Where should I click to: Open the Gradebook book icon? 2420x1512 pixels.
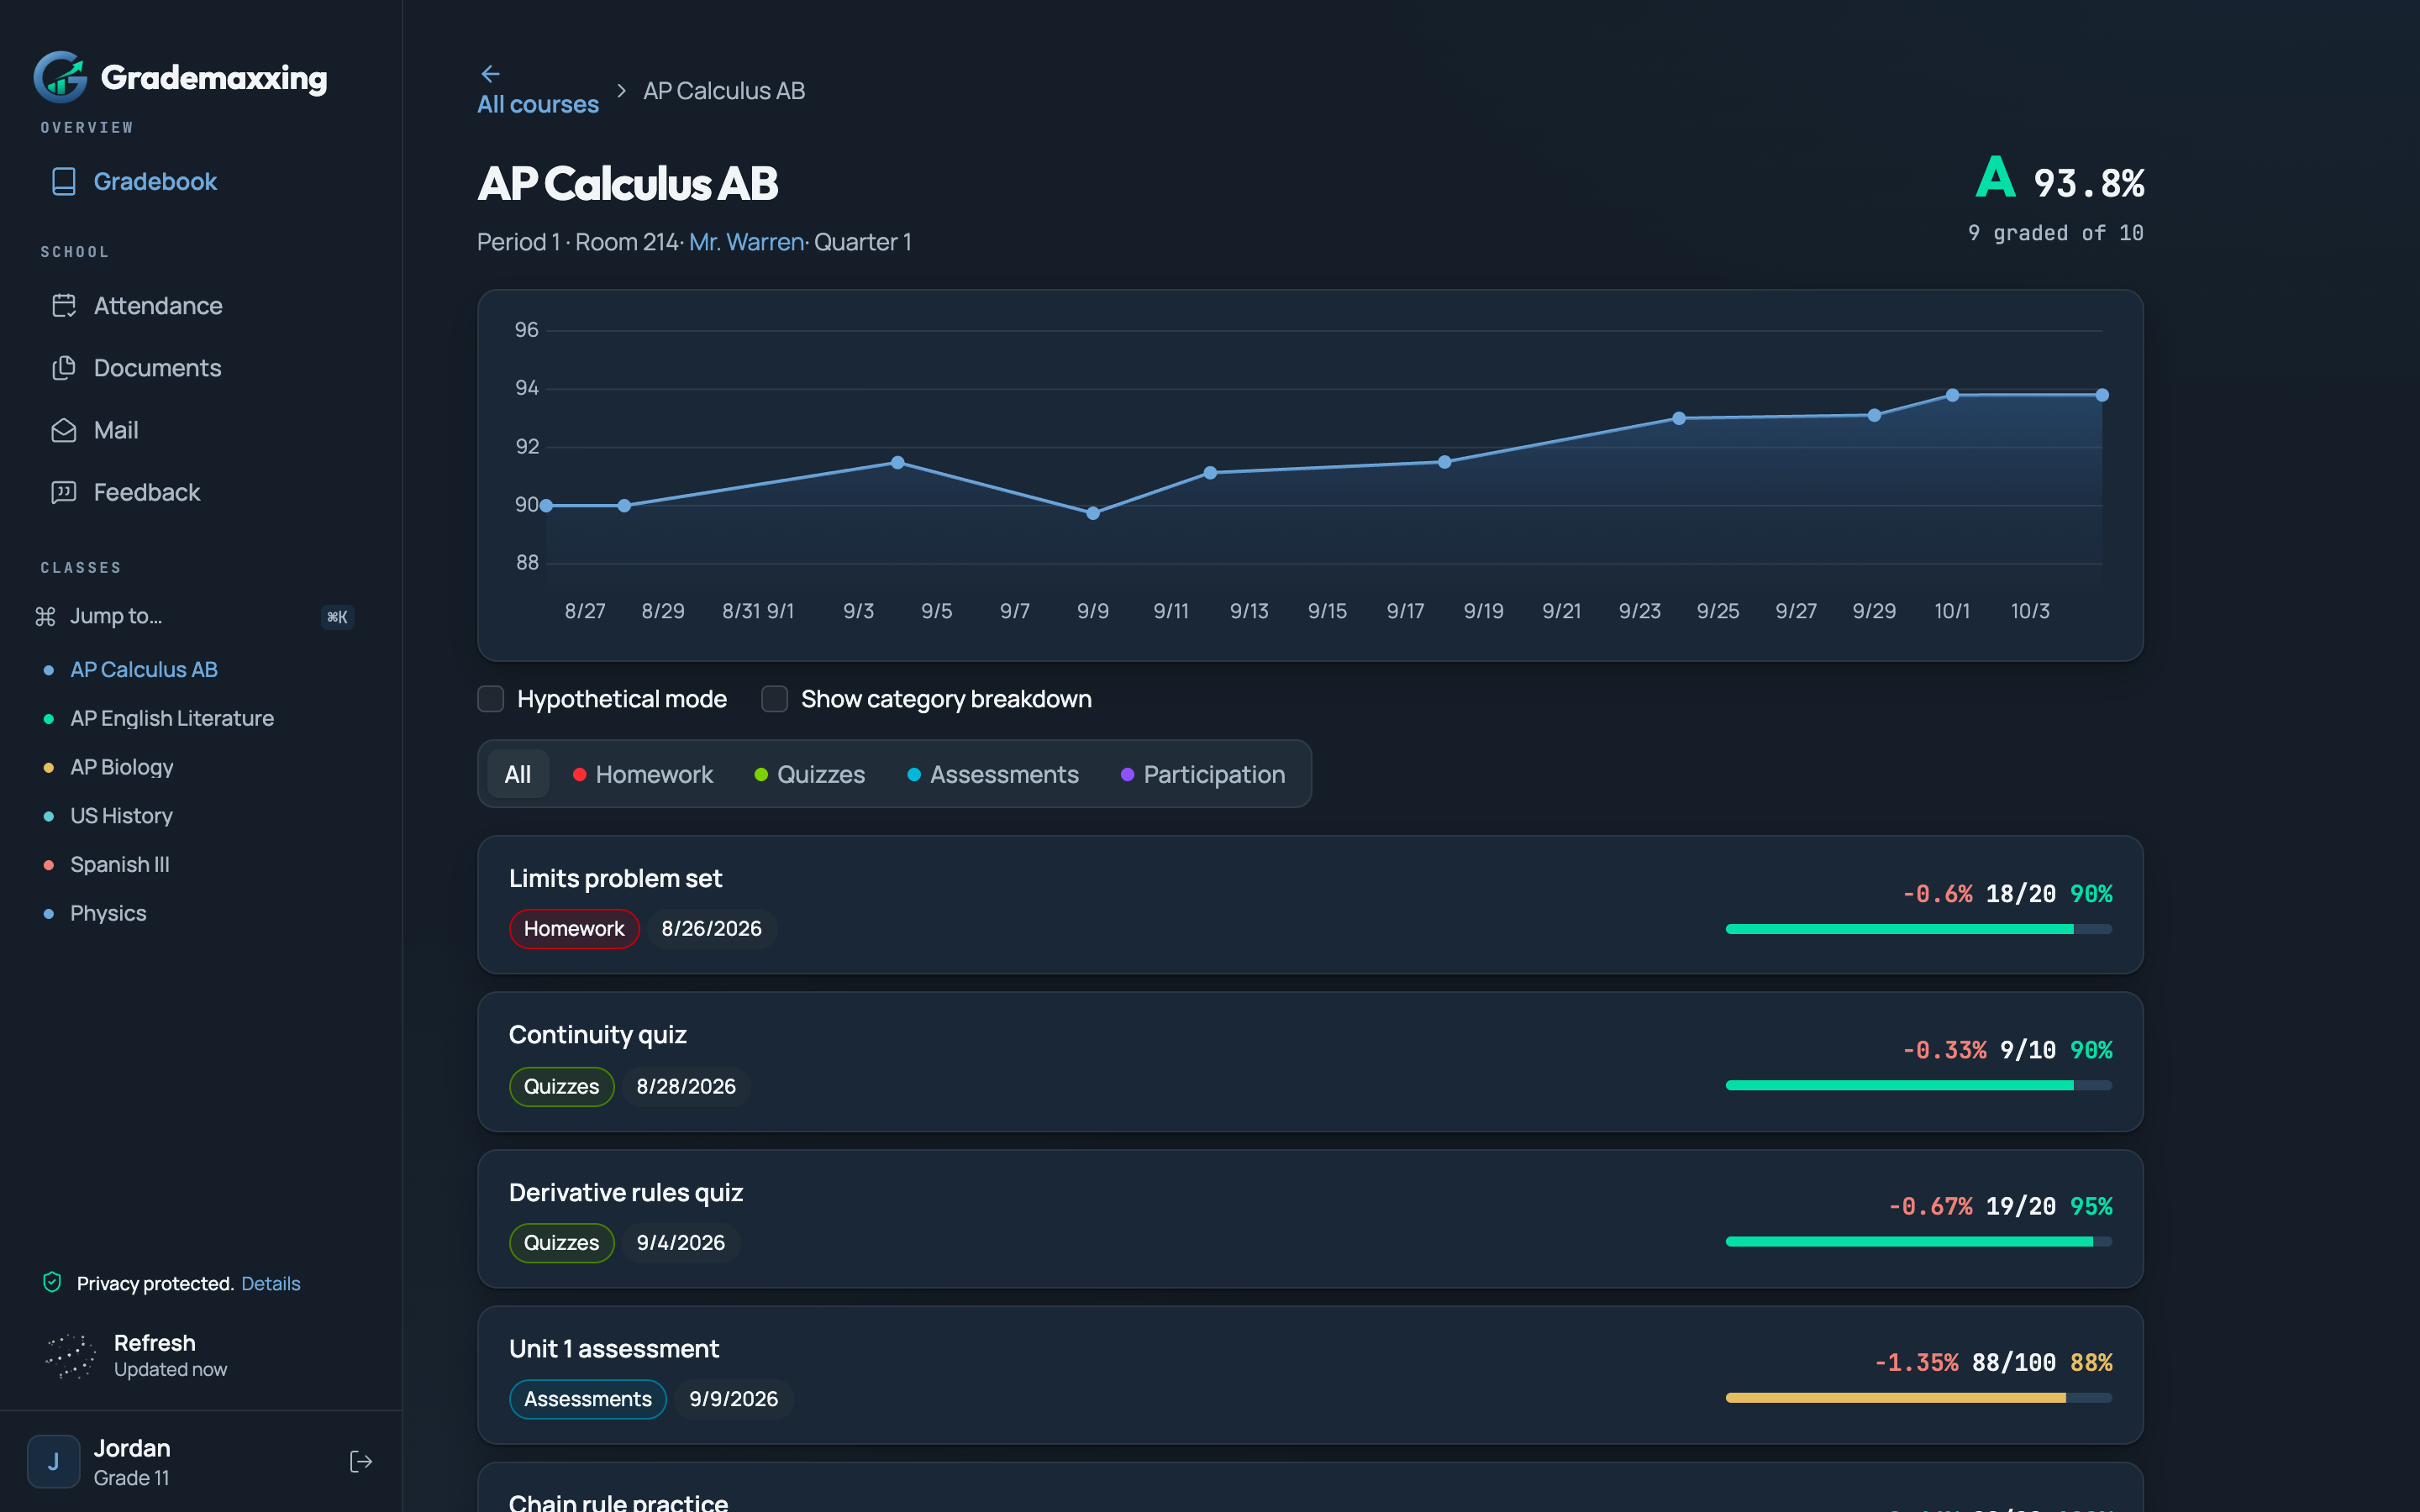pyautogui.click(x=64, y=181)
